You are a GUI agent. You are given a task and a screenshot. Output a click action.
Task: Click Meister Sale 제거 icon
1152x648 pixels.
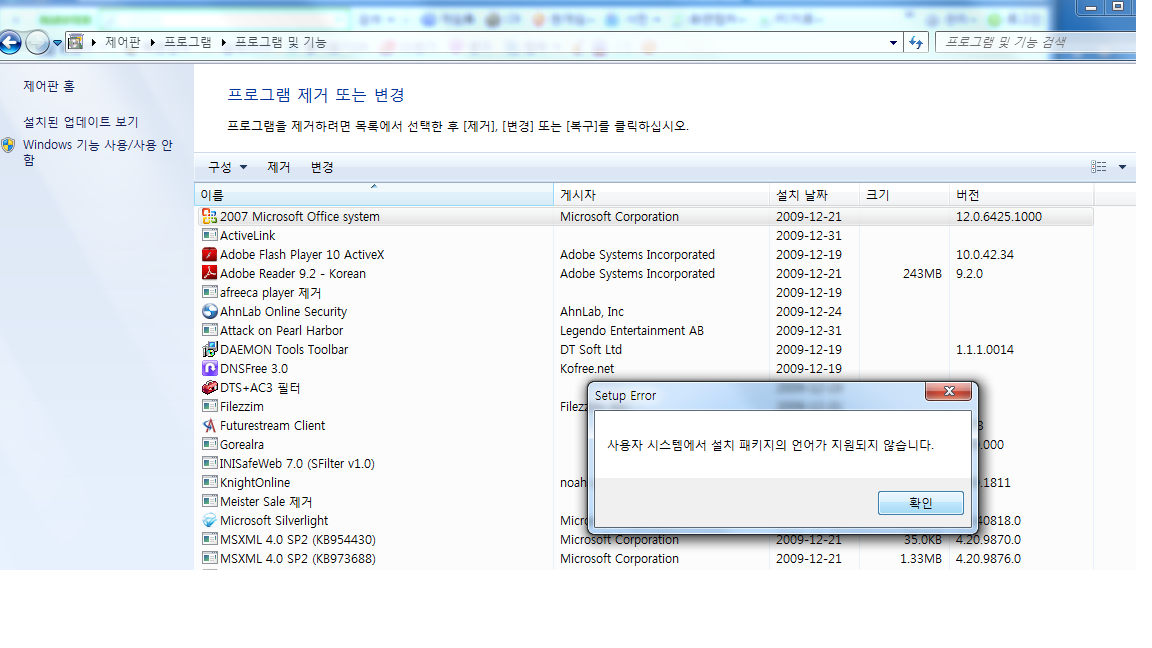click(209, 502)
